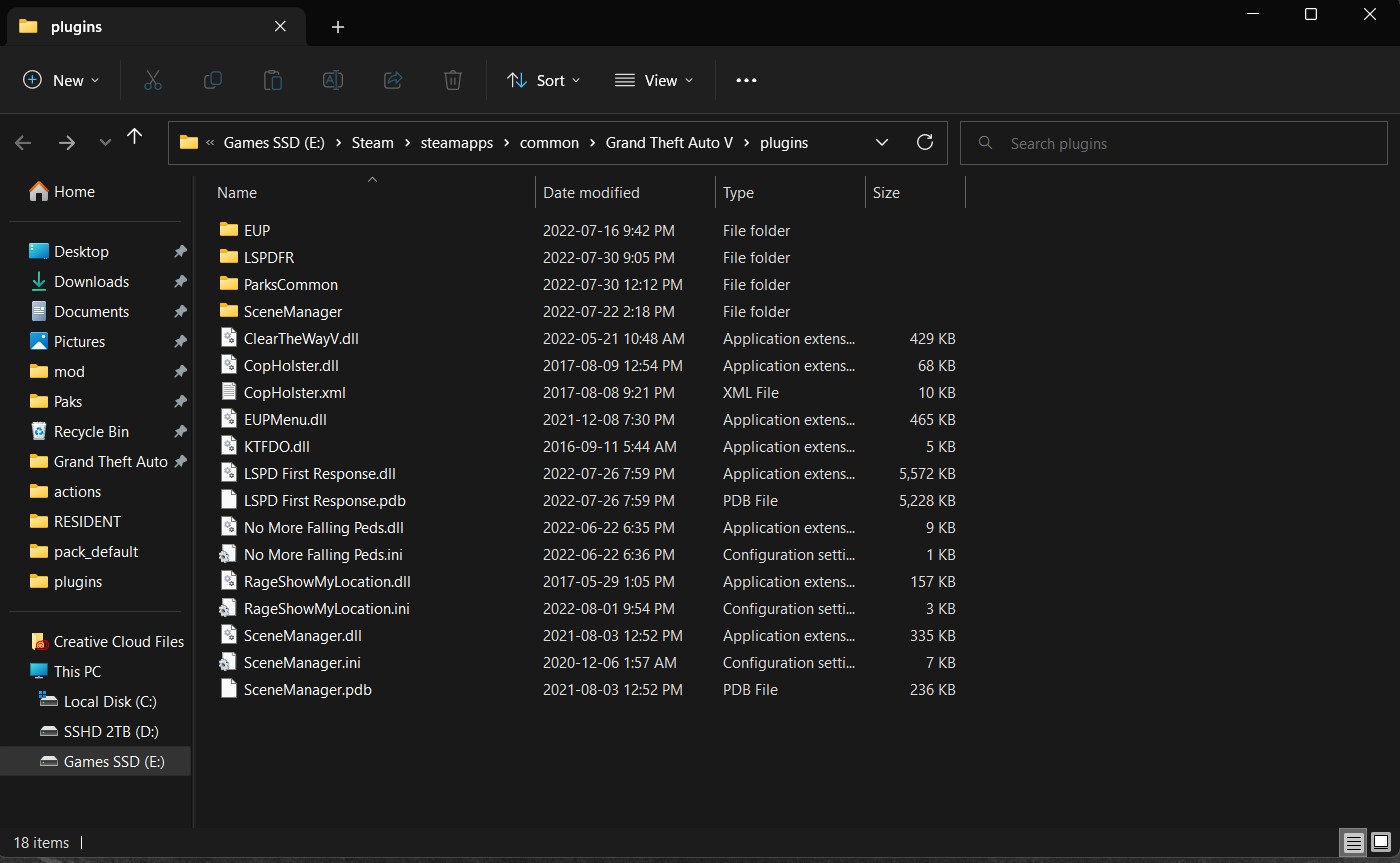The height and width of the screenshot is (863, 1400).
Task: Show address bar history dropdown
Action: [882, 142]
